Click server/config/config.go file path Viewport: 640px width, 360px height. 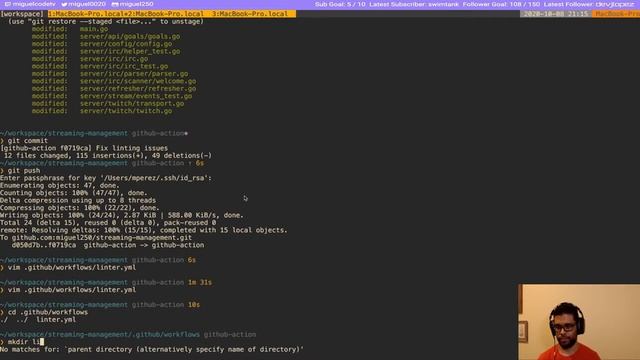(126, 44)
